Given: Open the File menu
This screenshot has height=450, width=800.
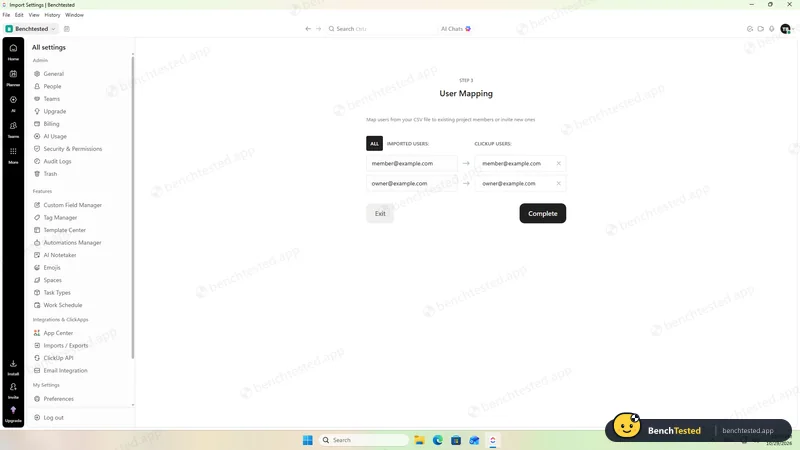Looking at the screenshot, I should coord(6,15).
